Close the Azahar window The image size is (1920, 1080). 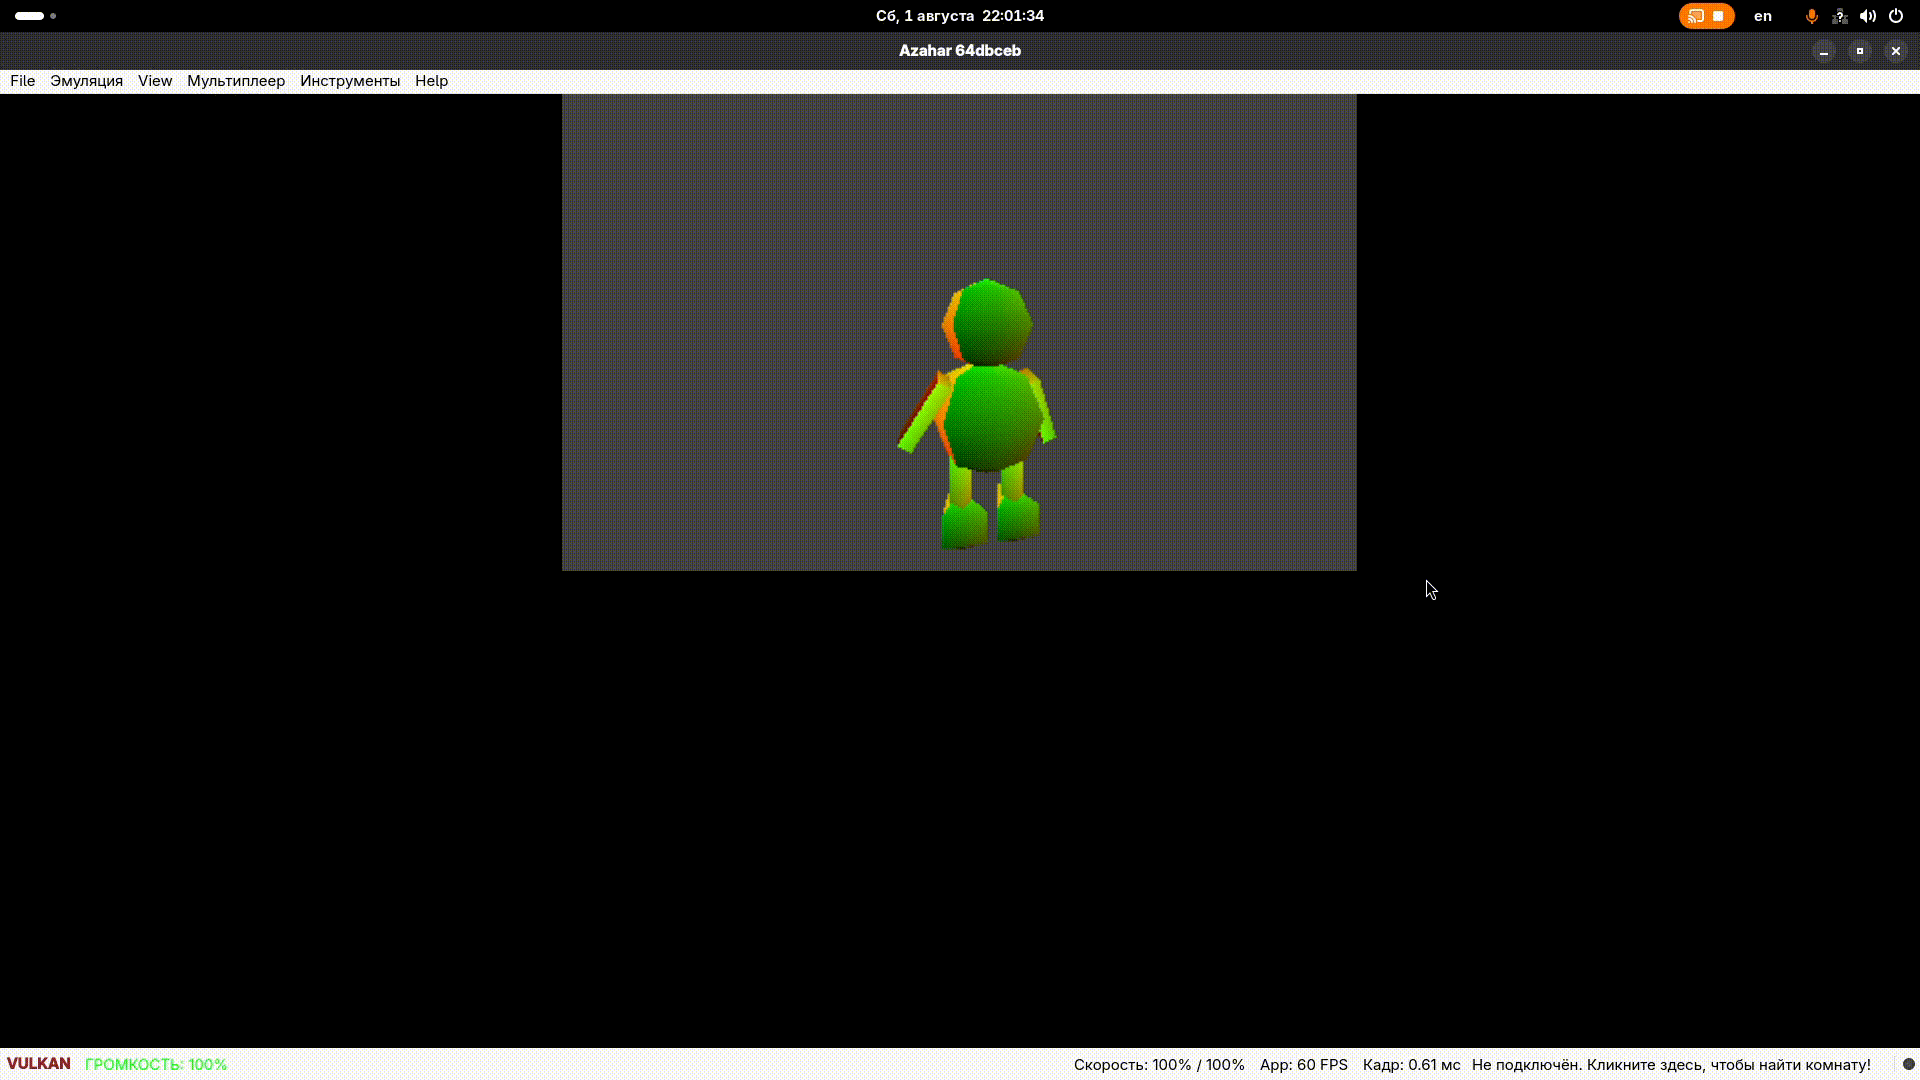1895,51
